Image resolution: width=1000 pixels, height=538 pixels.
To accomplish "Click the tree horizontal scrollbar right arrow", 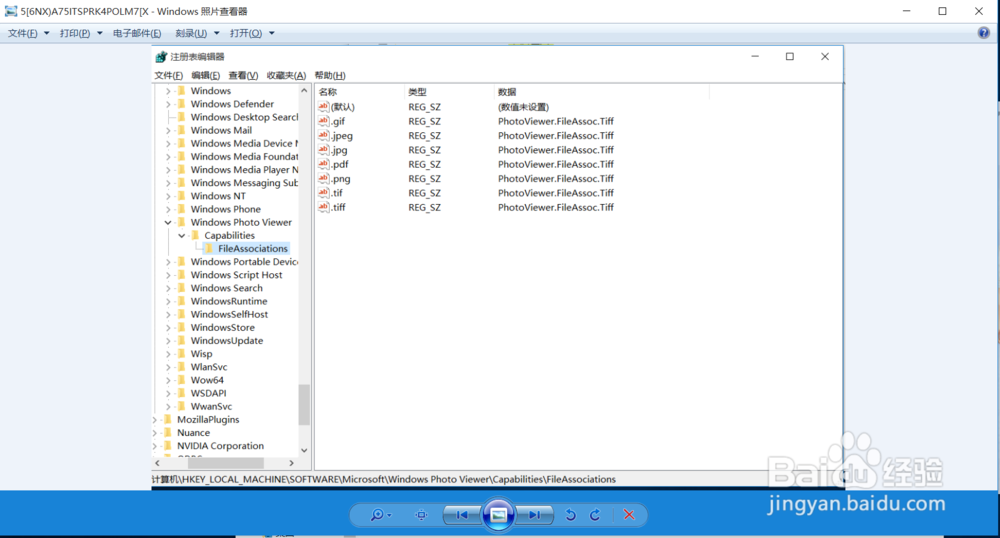I will click(x=291, y=463).
